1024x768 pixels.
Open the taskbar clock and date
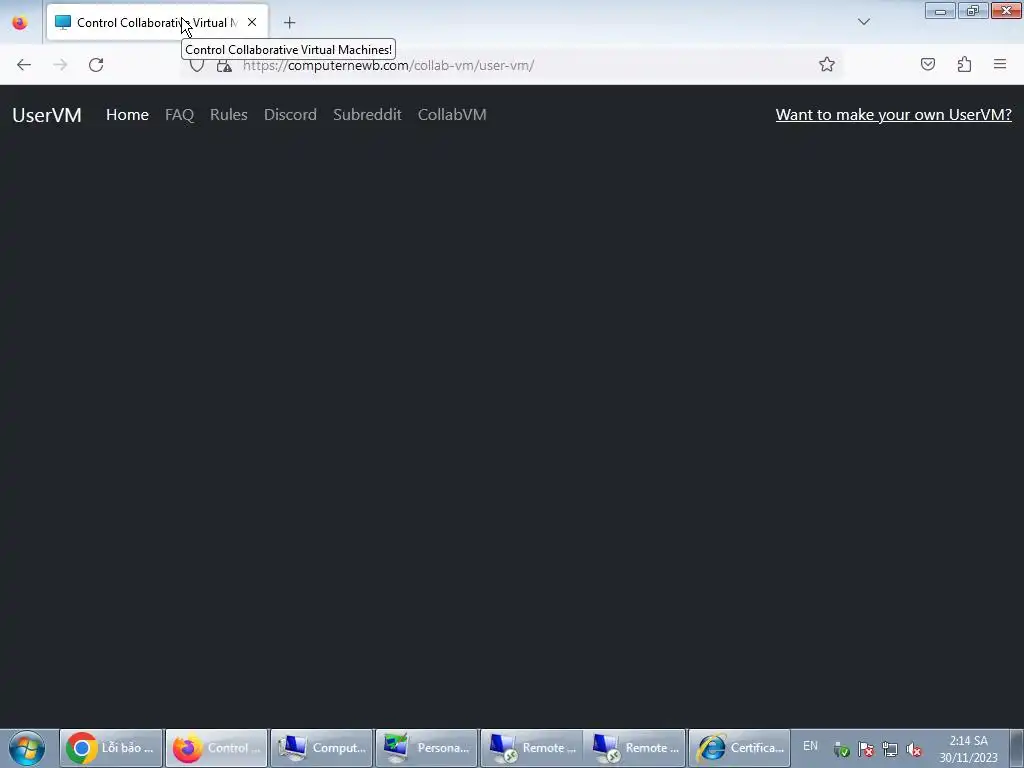(968, 749)
